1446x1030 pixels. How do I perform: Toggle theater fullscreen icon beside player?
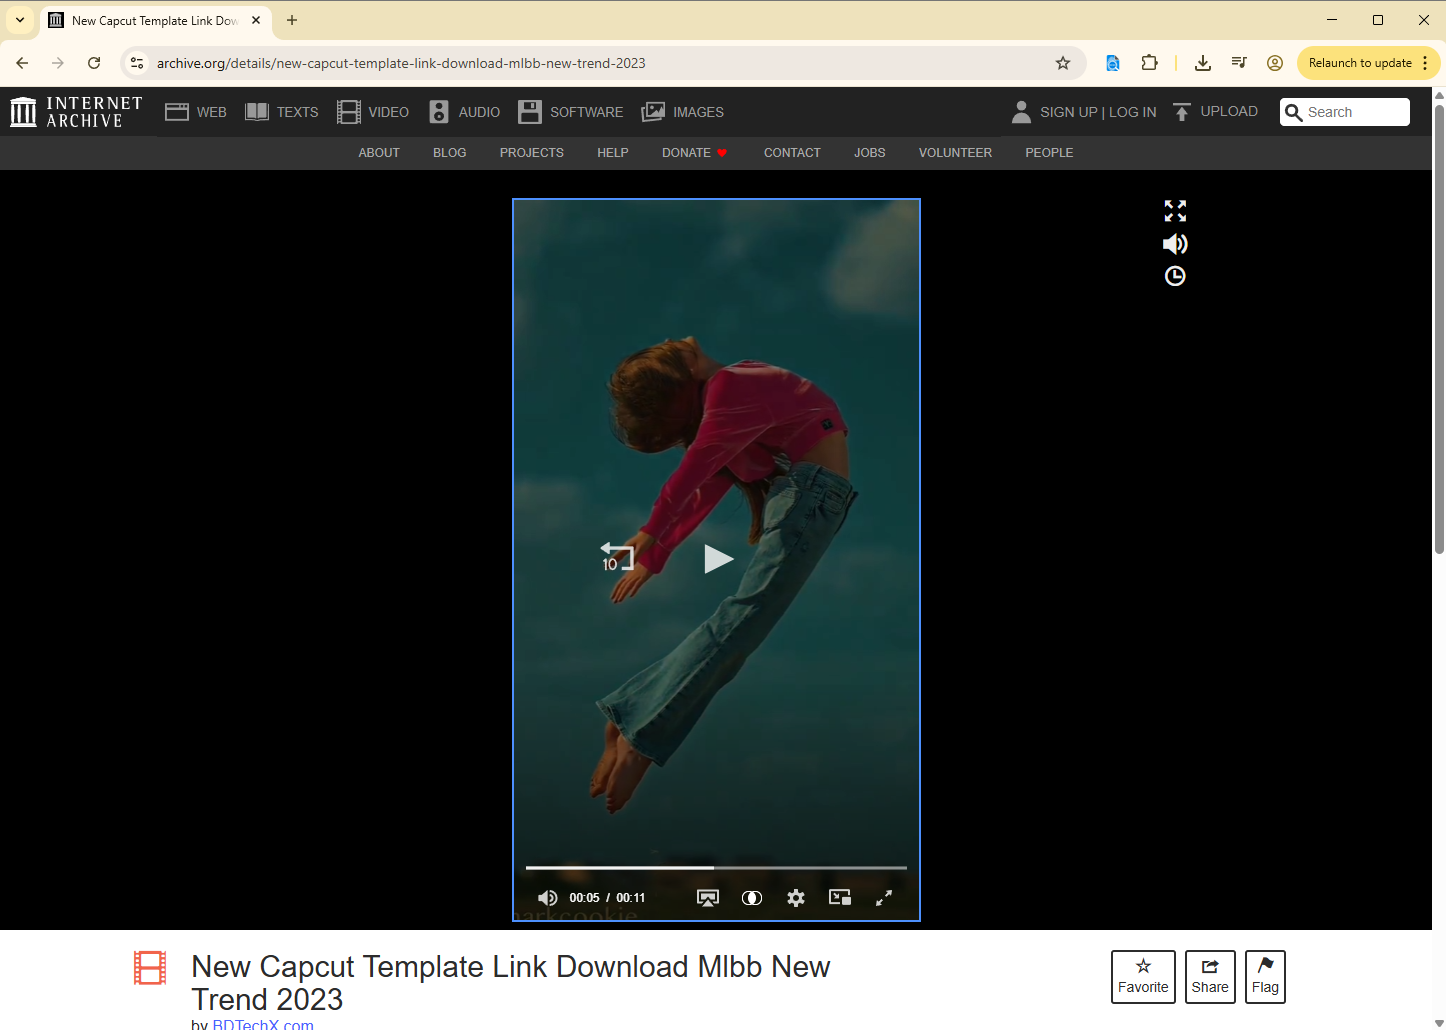[x=1175, y=211]
